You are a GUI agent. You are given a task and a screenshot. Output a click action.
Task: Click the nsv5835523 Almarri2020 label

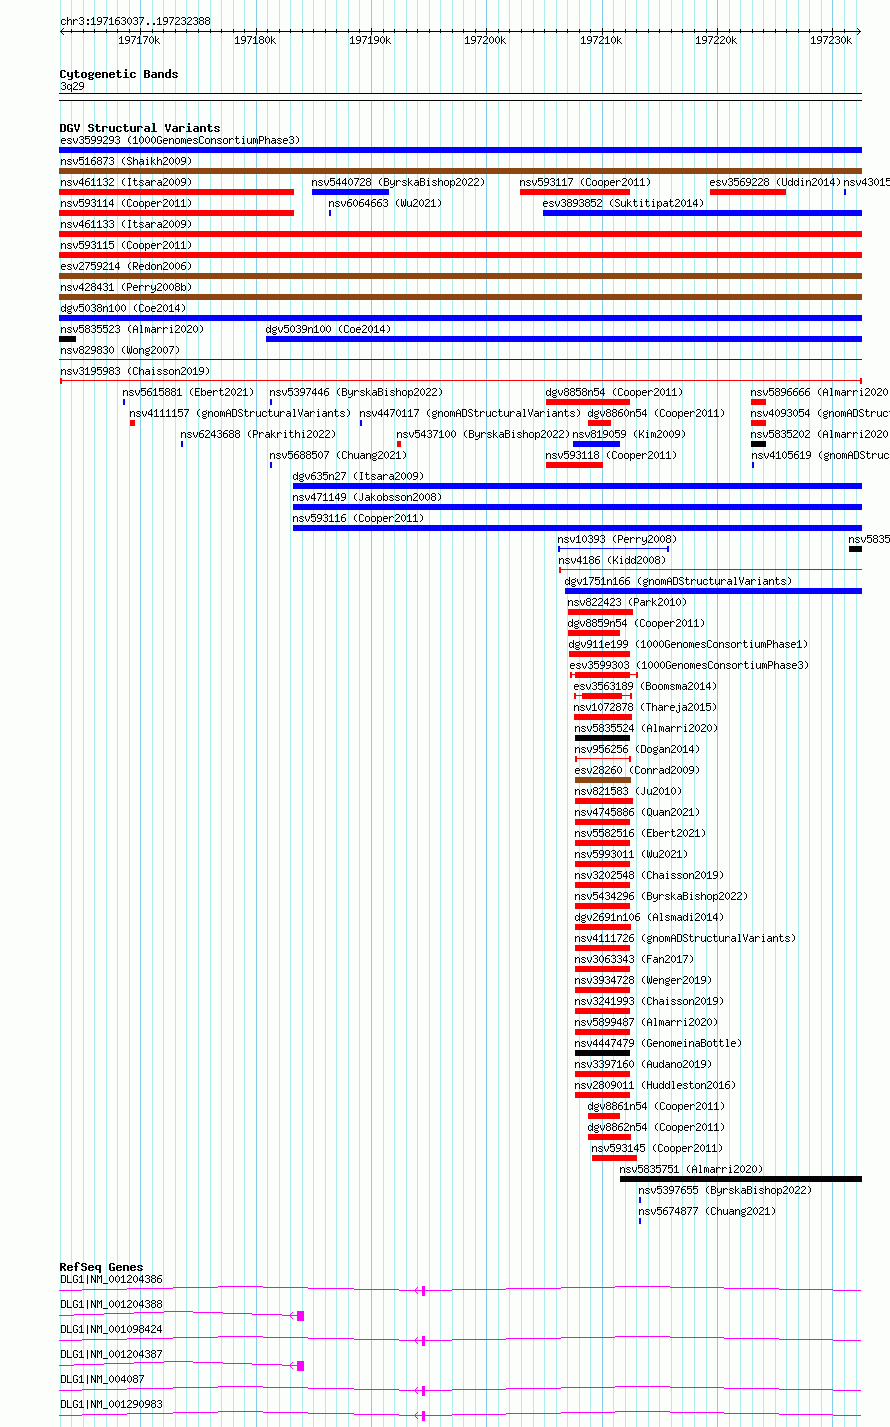[132, 329]
